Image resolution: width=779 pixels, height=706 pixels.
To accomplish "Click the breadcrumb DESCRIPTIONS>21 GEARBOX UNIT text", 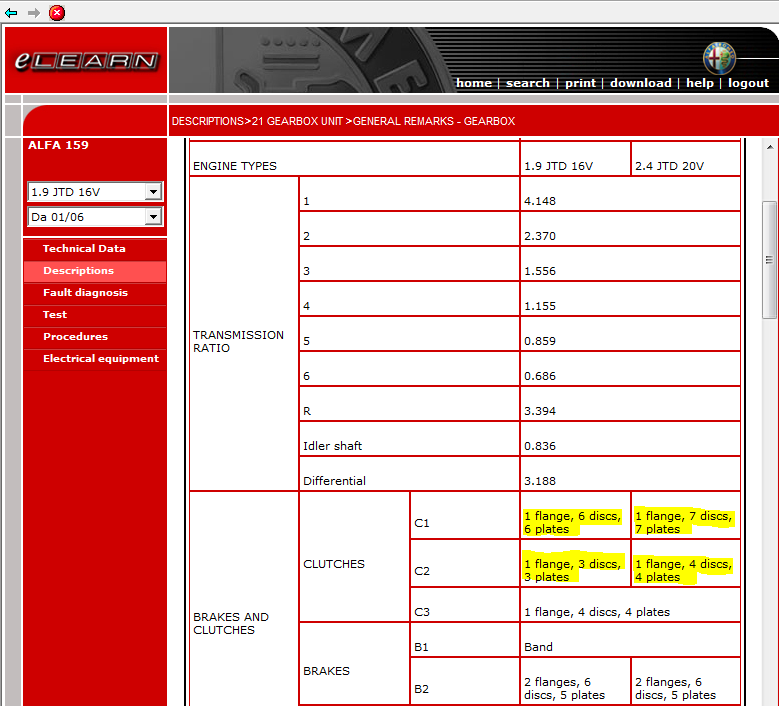I will point(257,121).
